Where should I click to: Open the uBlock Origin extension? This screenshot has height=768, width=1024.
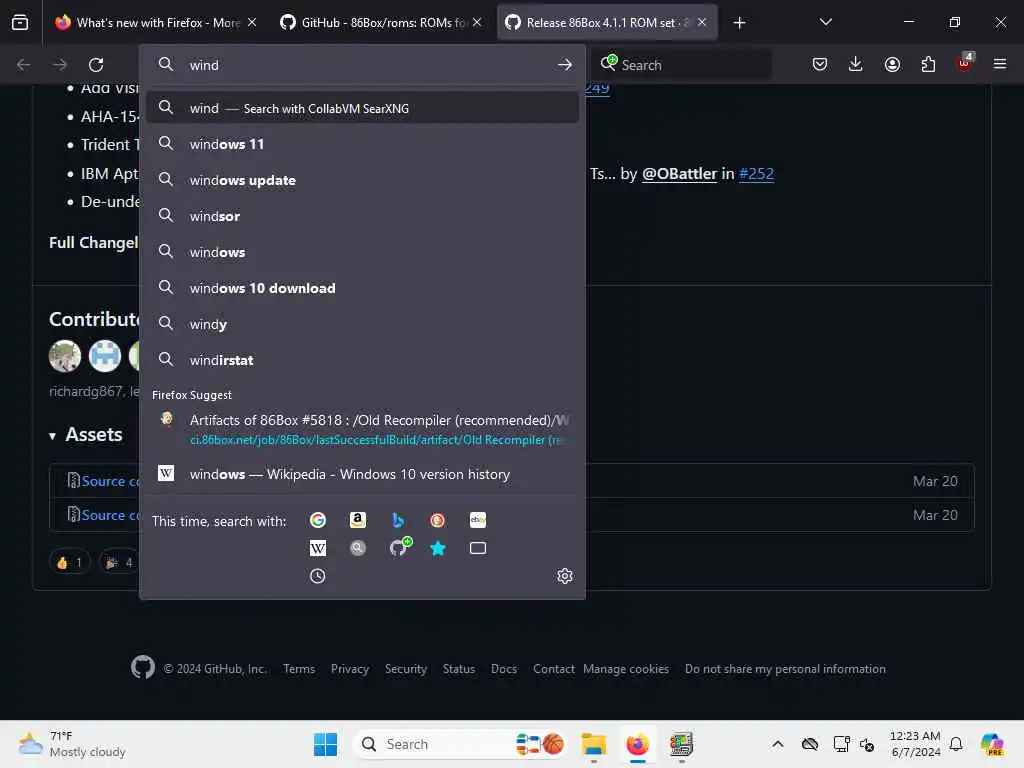click(x=965, y=63)
